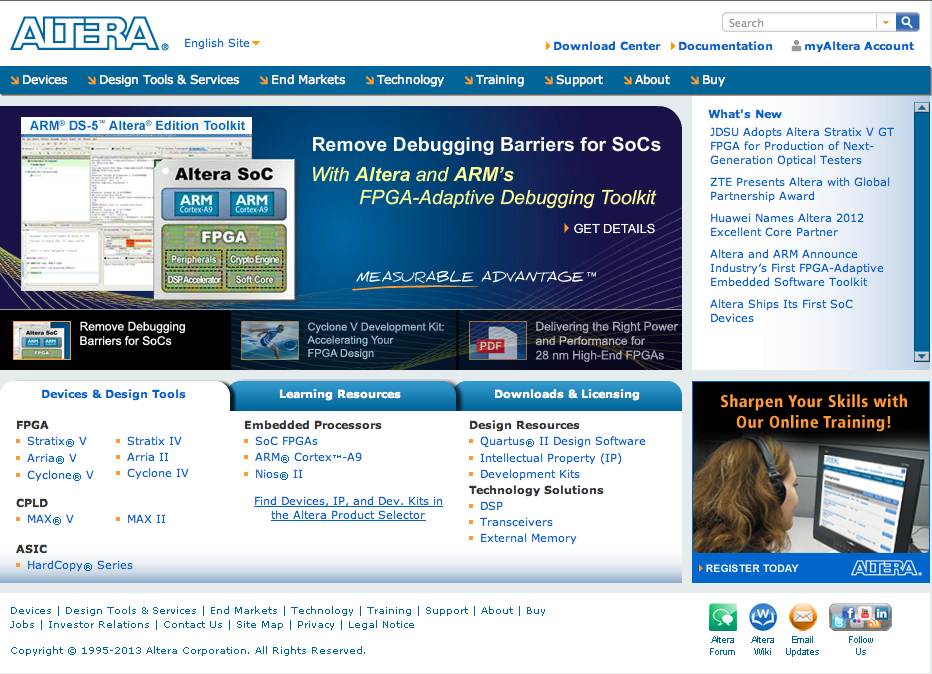
Task: Click the myAltera Account person icon
Action: [x=796, y=46]
